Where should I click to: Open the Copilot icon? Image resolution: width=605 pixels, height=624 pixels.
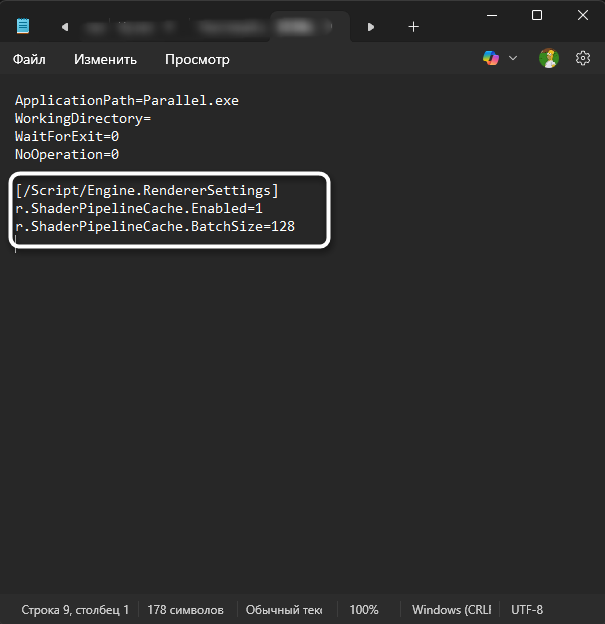click(x=491, y=58)
